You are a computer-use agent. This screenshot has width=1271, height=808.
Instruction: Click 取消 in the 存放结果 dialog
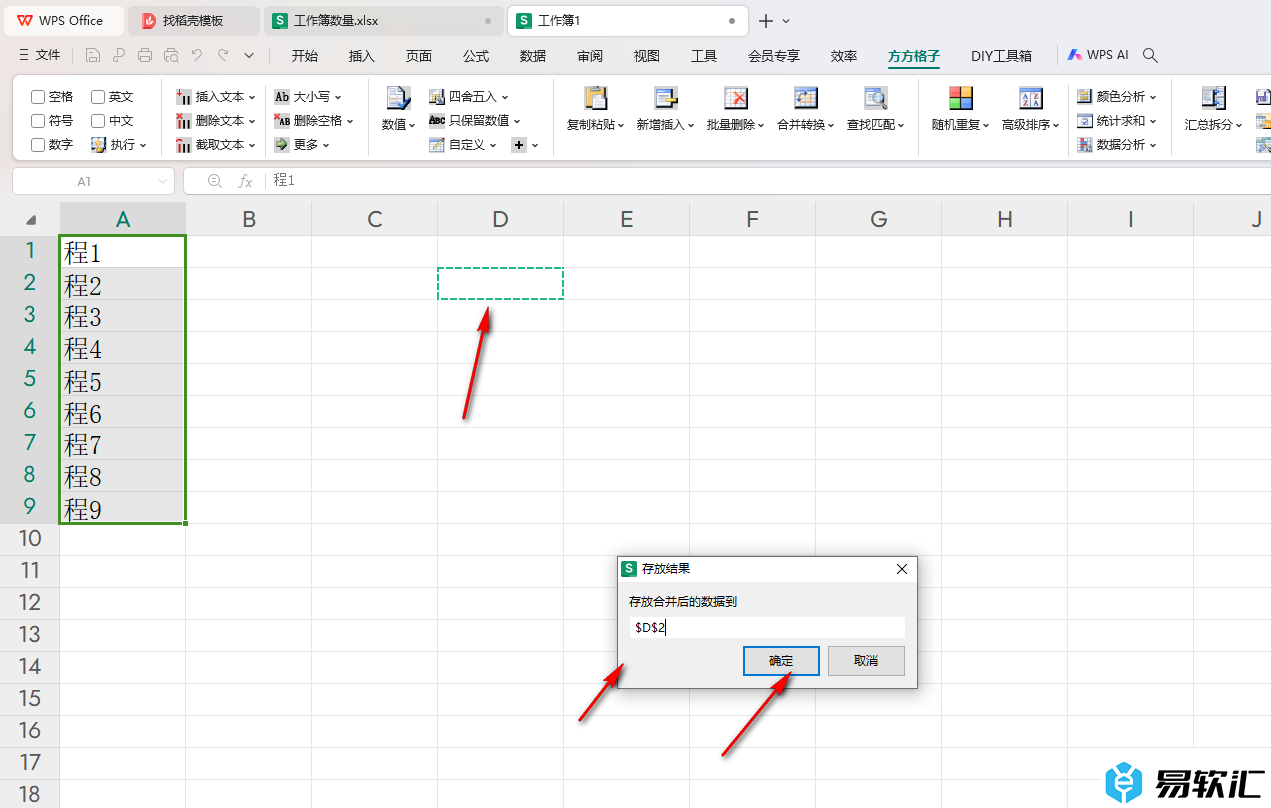tap(866, 661)
